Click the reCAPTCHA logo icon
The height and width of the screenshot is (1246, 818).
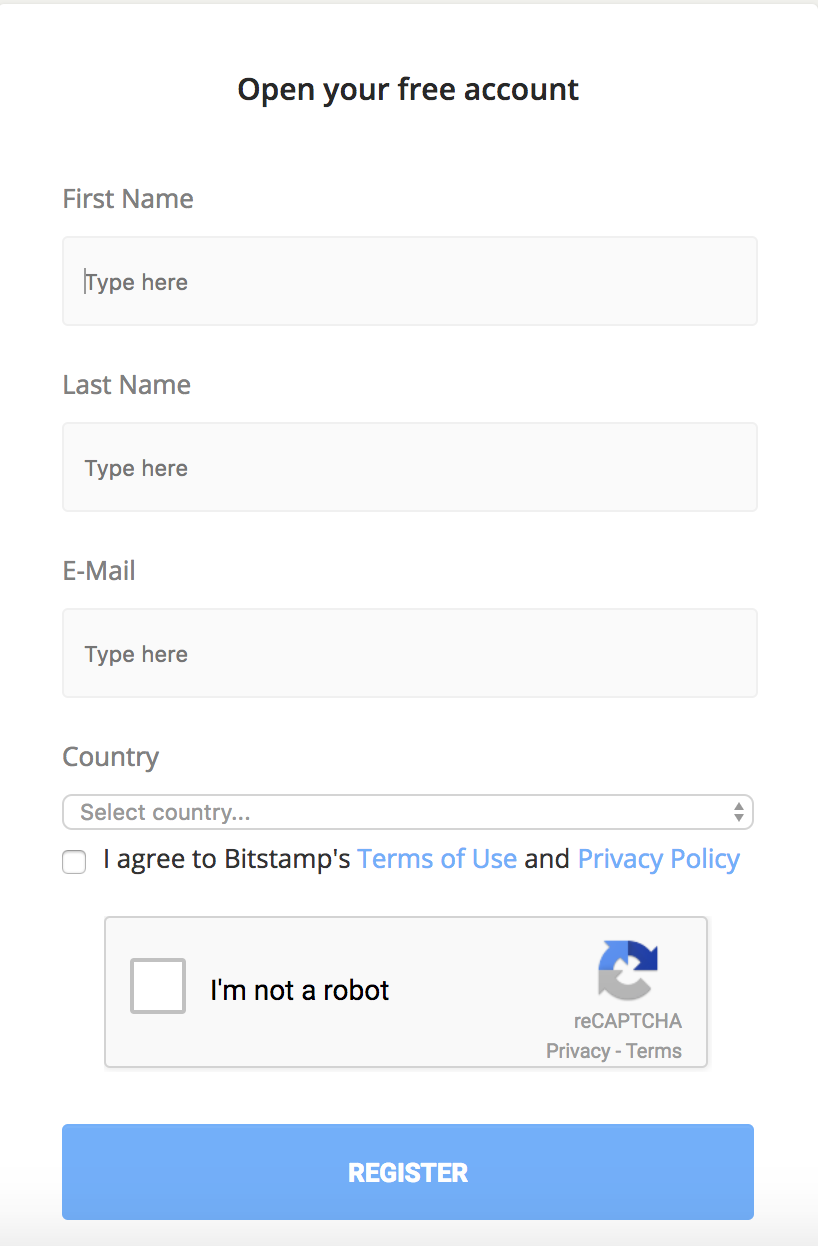click(628, 970)
